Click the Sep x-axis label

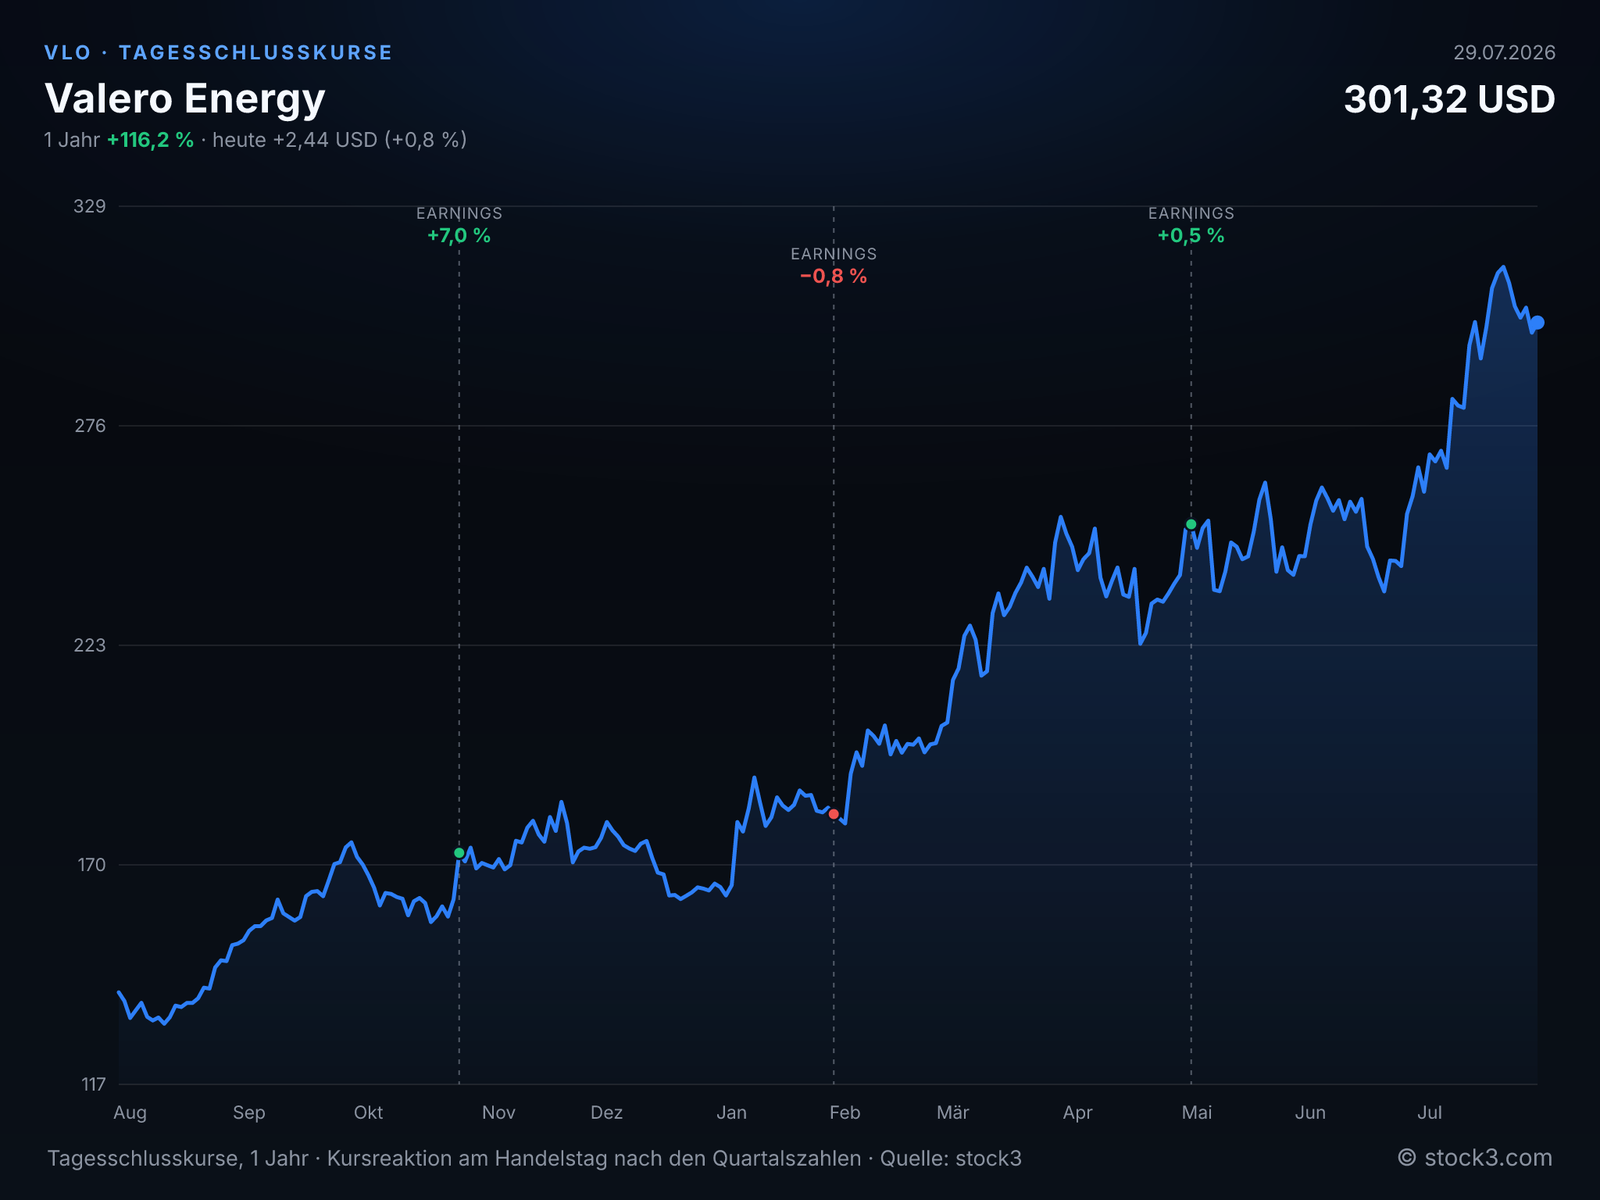click(x=249, y=1113)
